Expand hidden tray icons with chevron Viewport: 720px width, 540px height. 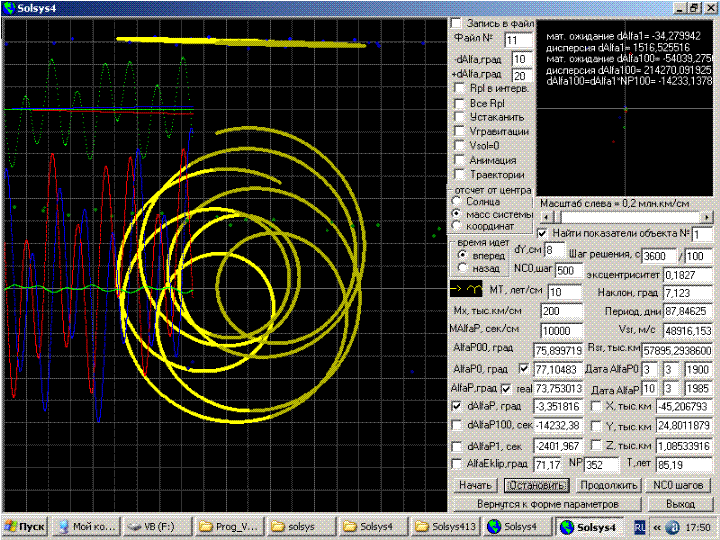(x=657, y=527)
